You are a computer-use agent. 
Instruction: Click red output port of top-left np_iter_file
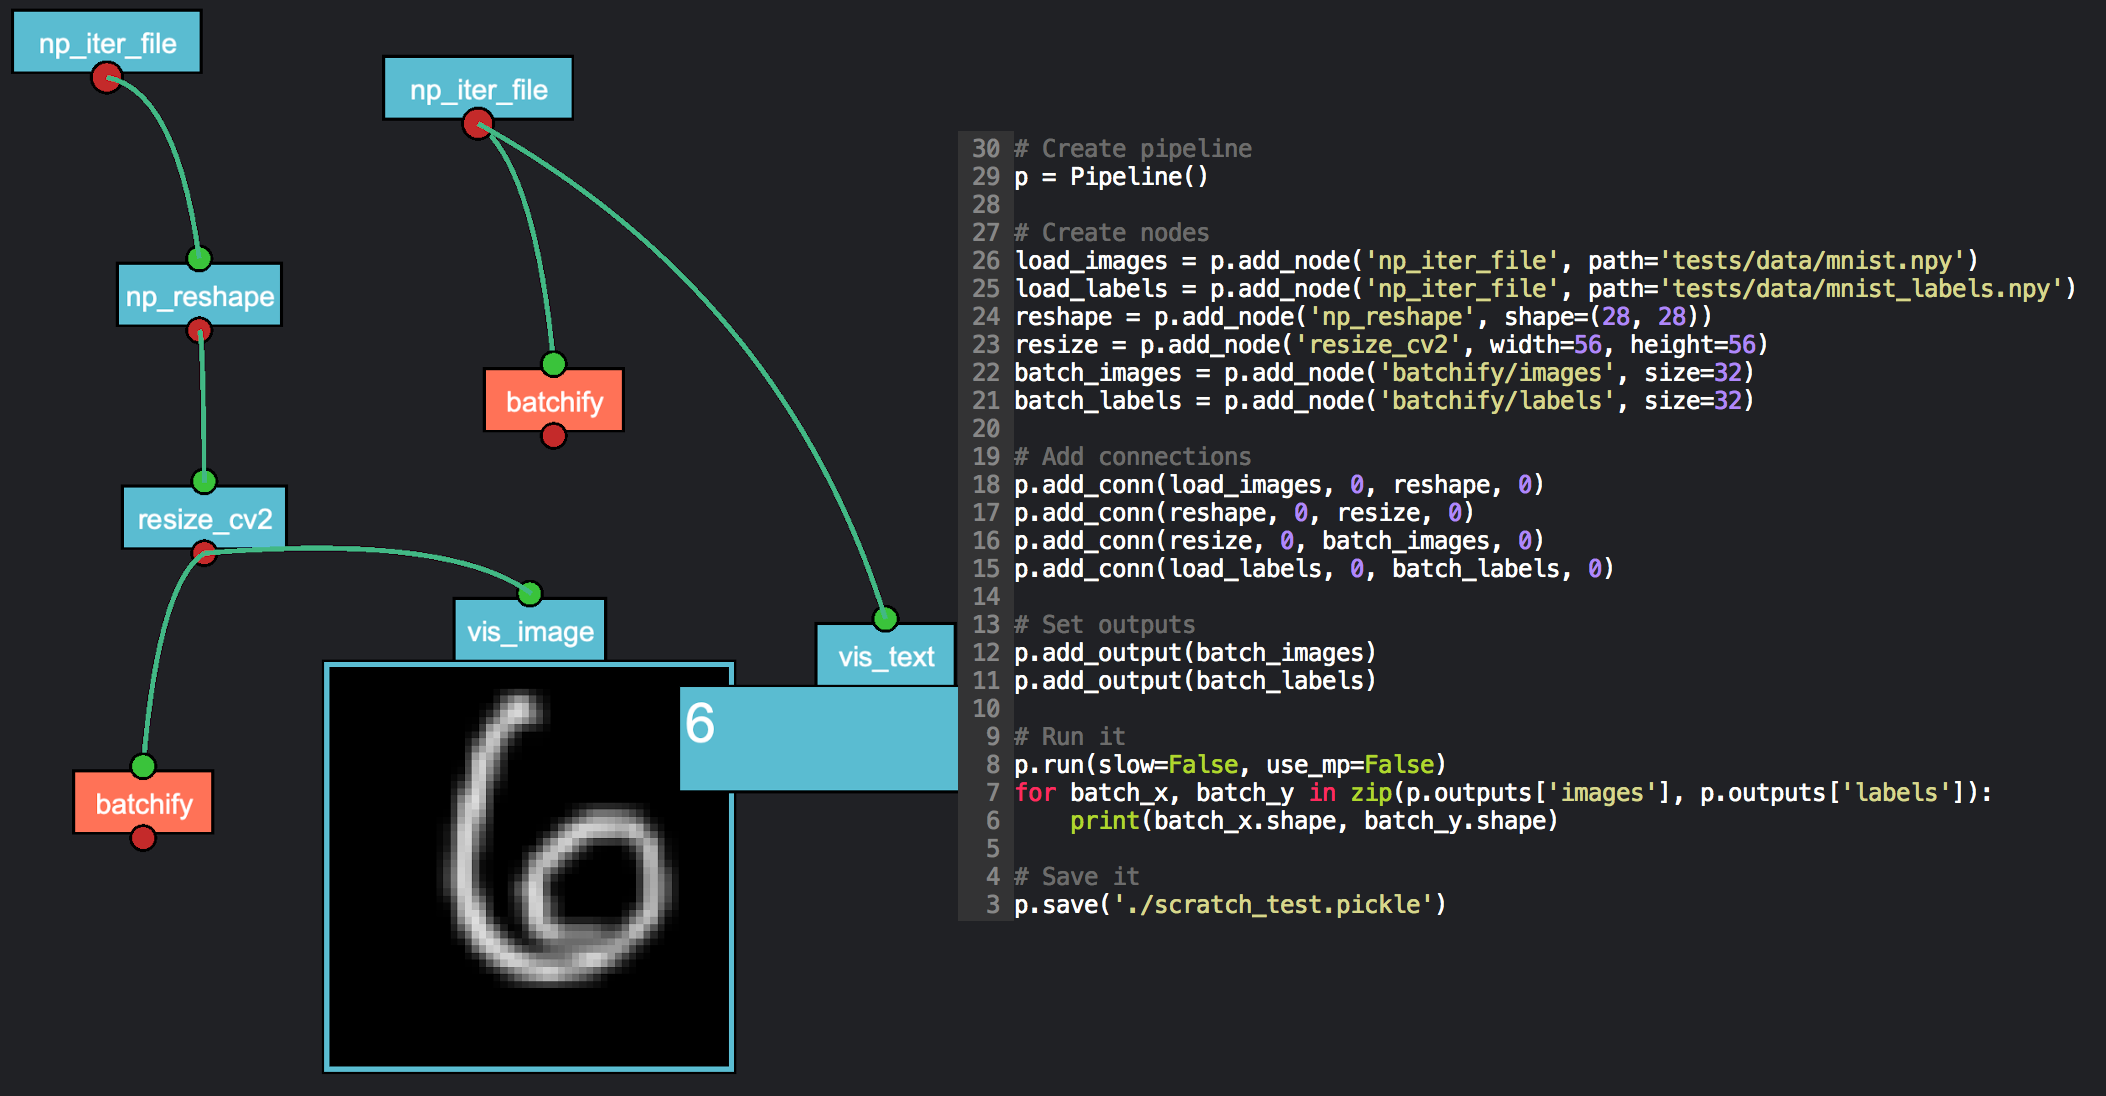tap(106, 77)
